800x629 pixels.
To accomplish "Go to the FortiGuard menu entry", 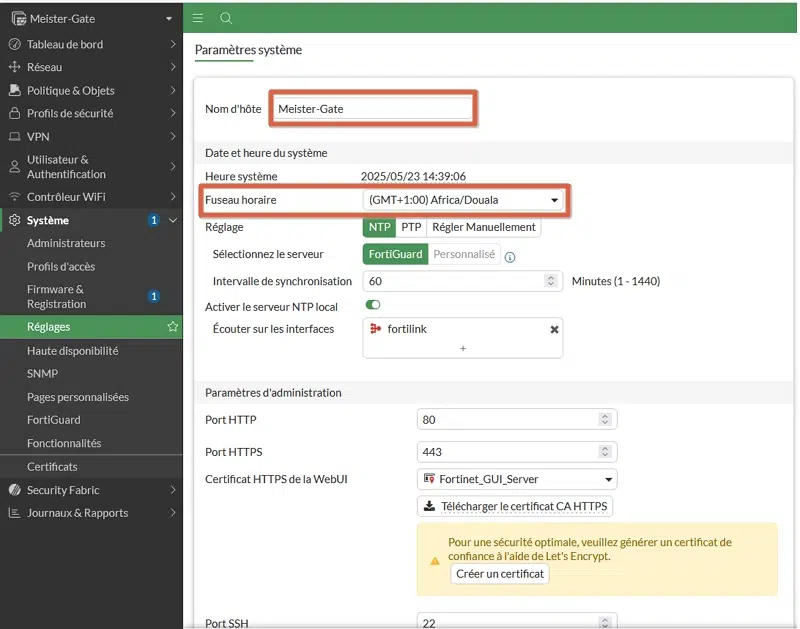I will [54, 420].
